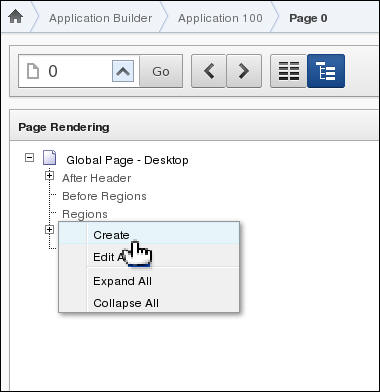Navigate to next page with right arrow
Viewport: 380px width, 392px height.
(244, 71)
